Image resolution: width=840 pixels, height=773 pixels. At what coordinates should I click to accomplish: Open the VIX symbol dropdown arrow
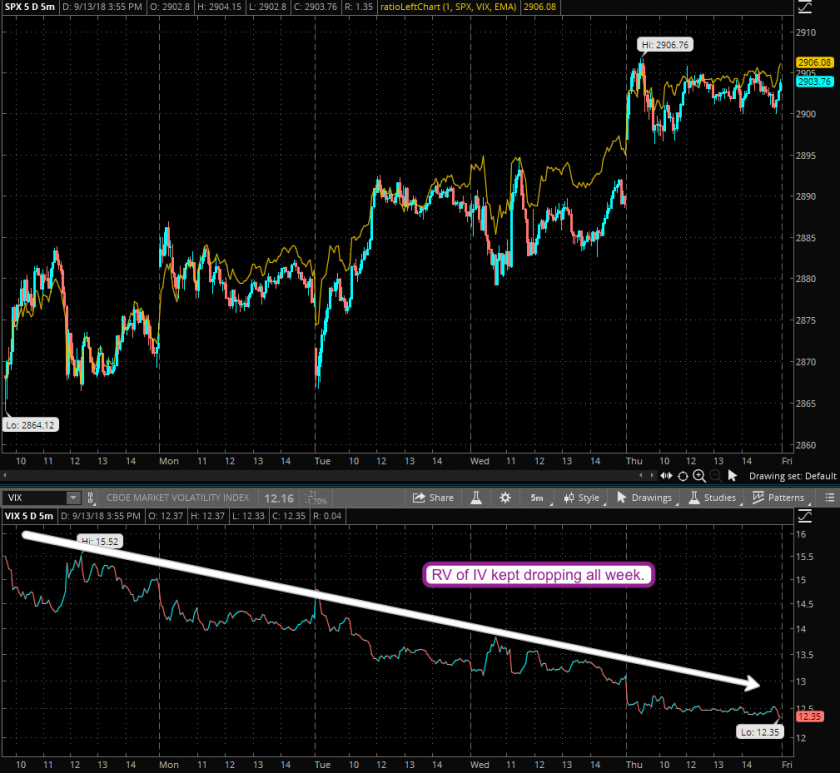pyautogui.click(x=72, y=497)
